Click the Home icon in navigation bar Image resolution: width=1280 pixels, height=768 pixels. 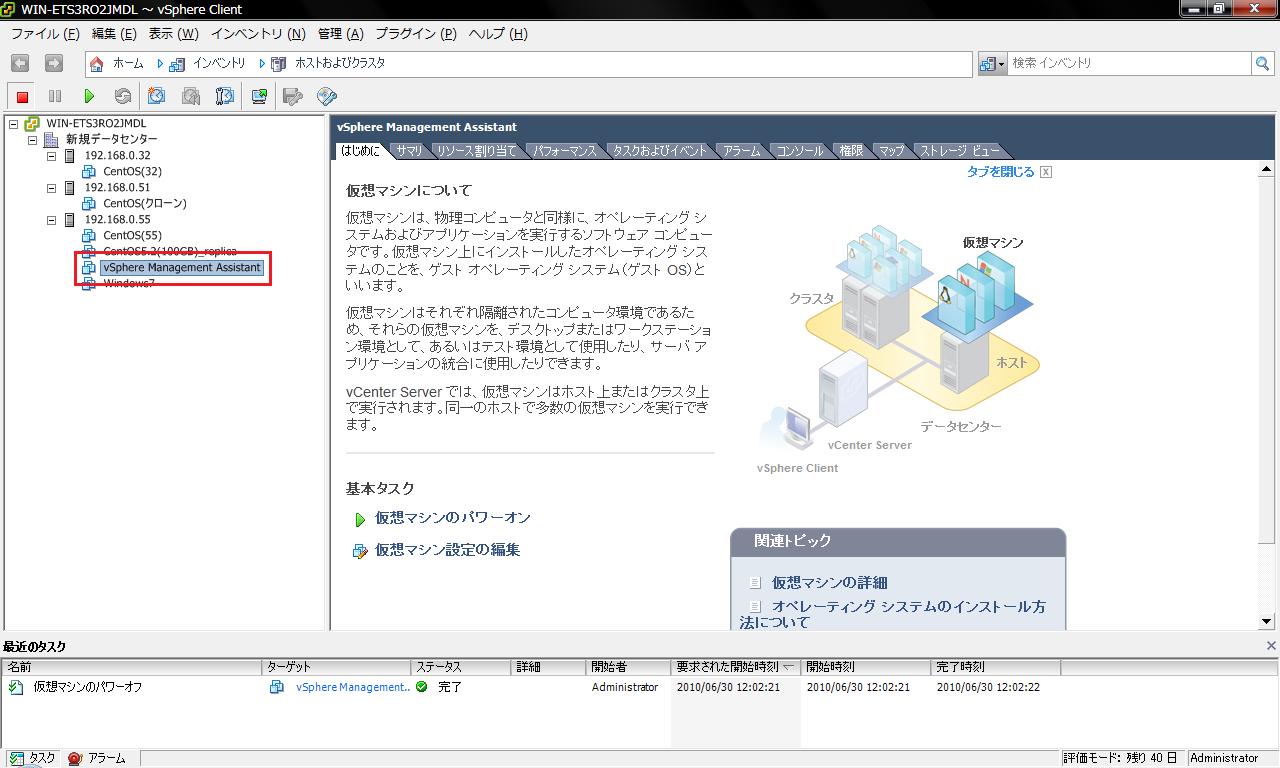pos(97,63)
